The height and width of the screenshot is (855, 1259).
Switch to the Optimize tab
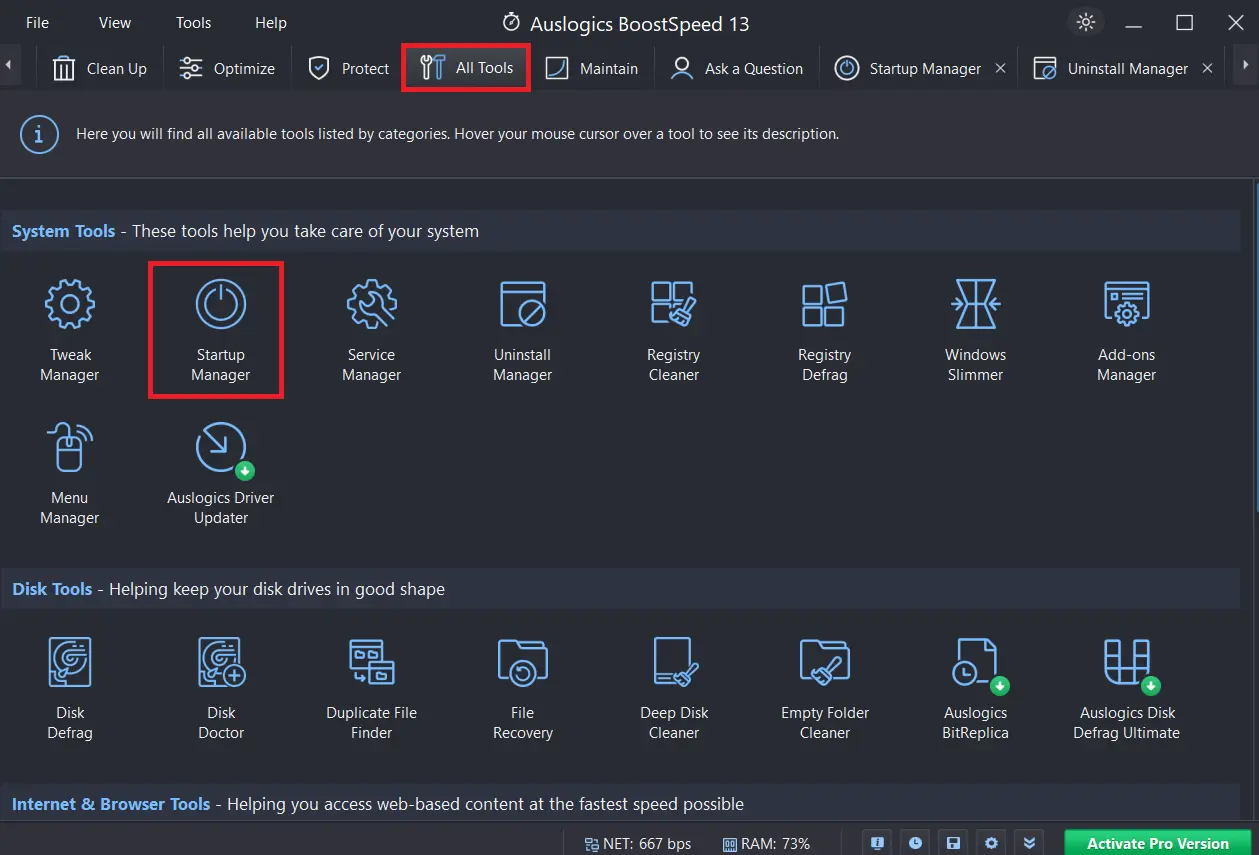point(227,69)
